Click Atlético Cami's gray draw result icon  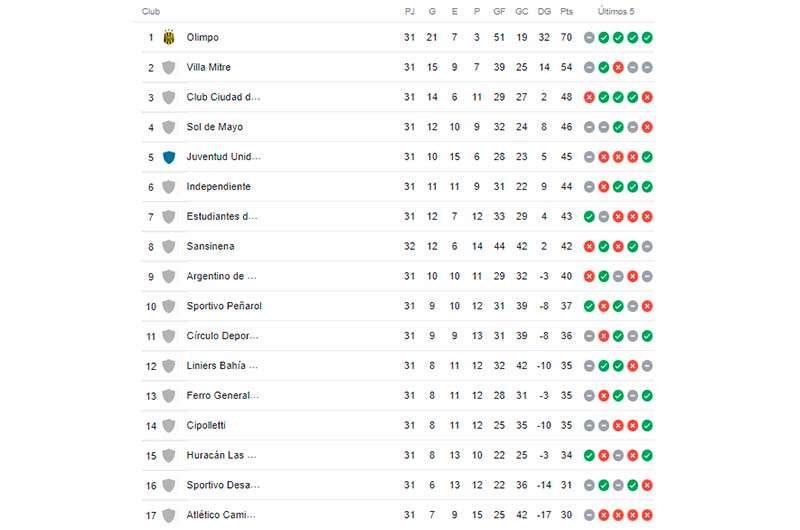[589, 515]
